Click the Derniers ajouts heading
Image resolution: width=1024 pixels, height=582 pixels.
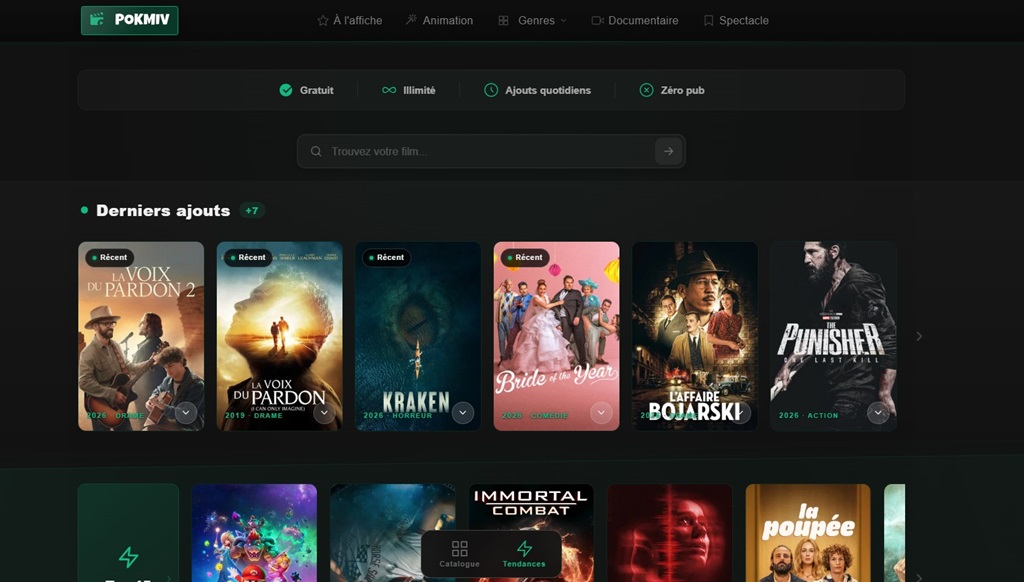(x=163, y=210)
